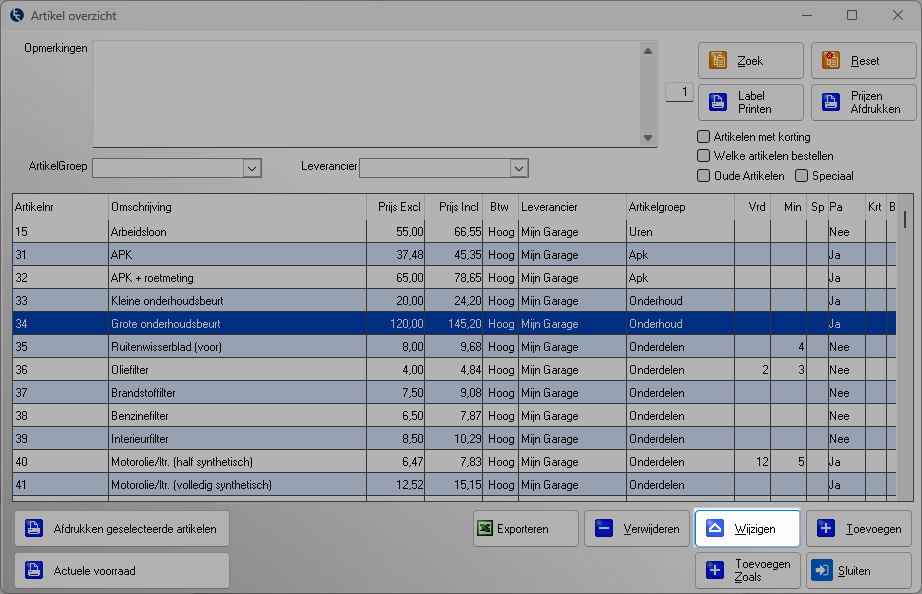Click the label count field showing 1
922x594 pixels.
(x=679, y=92)
